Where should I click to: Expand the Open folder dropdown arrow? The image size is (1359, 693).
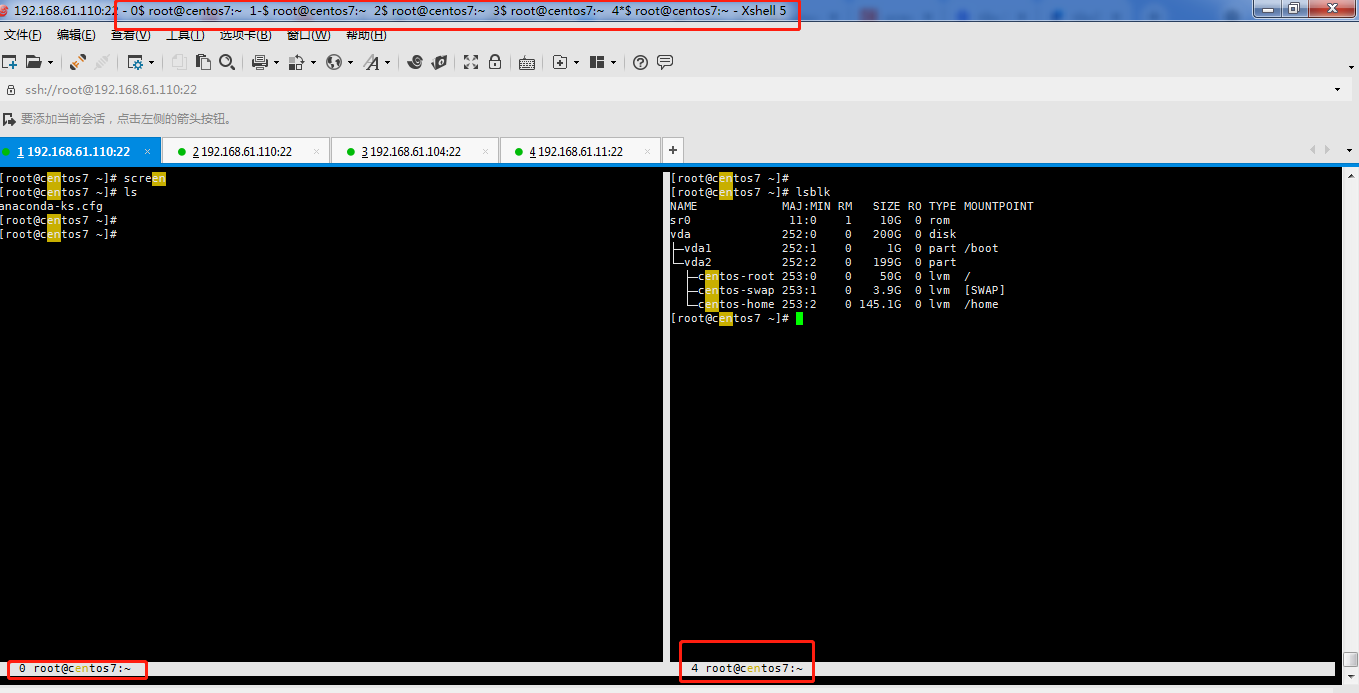[49, 62]
